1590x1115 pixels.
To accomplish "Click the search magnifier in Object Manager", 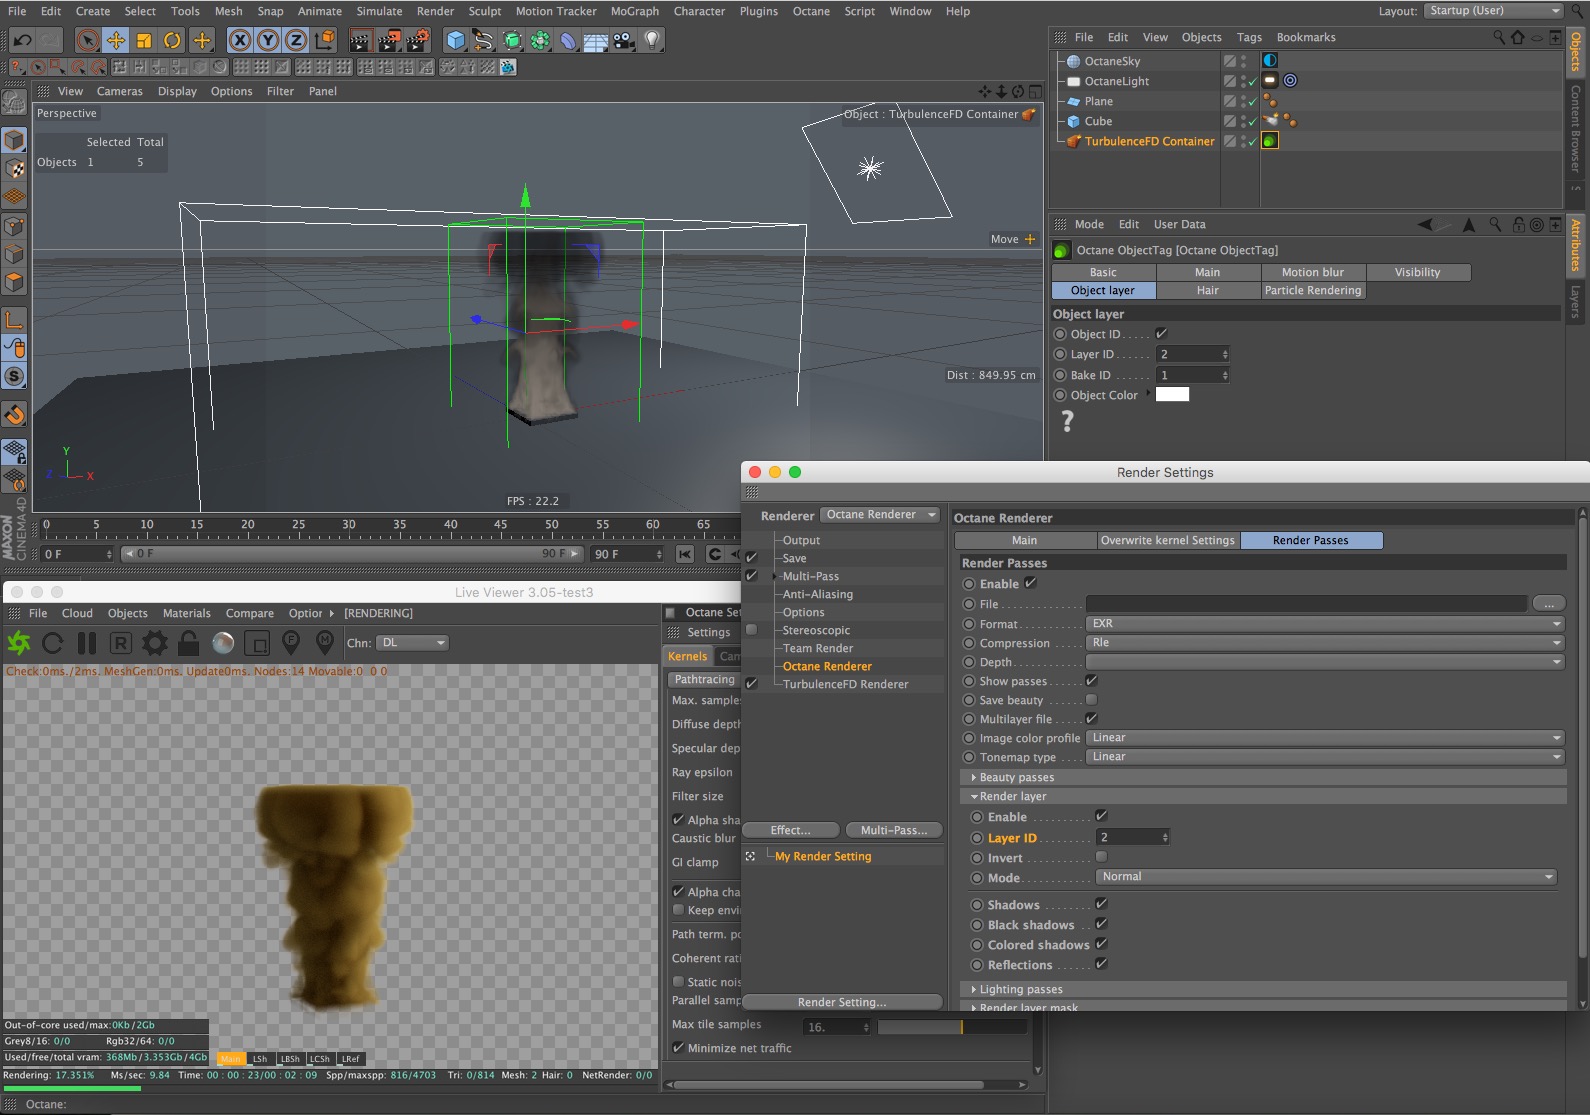I will click(x=1499, y=37).
